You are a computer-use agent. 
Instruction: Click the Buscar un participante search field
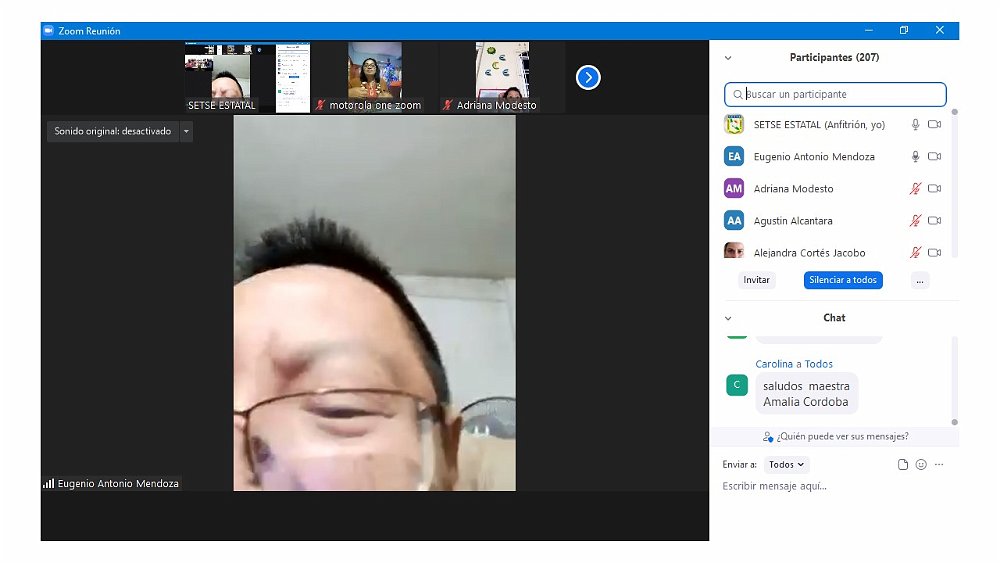(x=835, y=94)
